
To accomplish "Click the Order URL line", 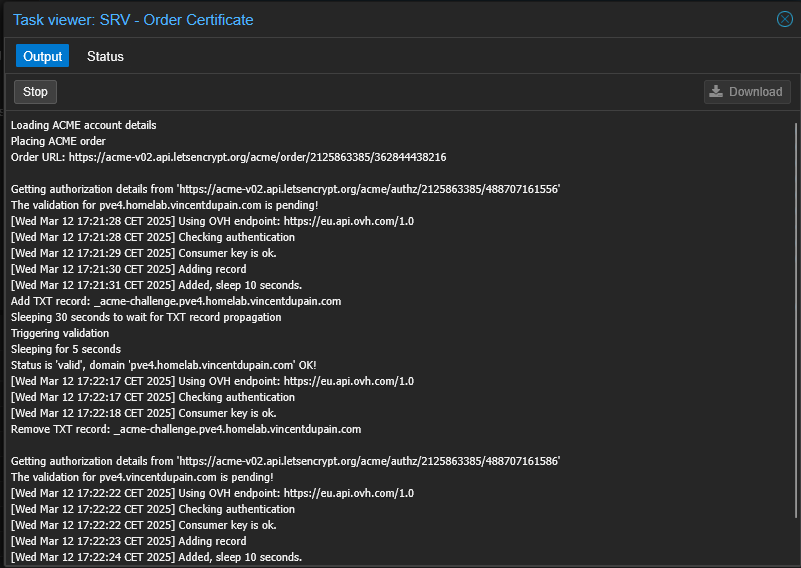I will click(x=228, y=157).
